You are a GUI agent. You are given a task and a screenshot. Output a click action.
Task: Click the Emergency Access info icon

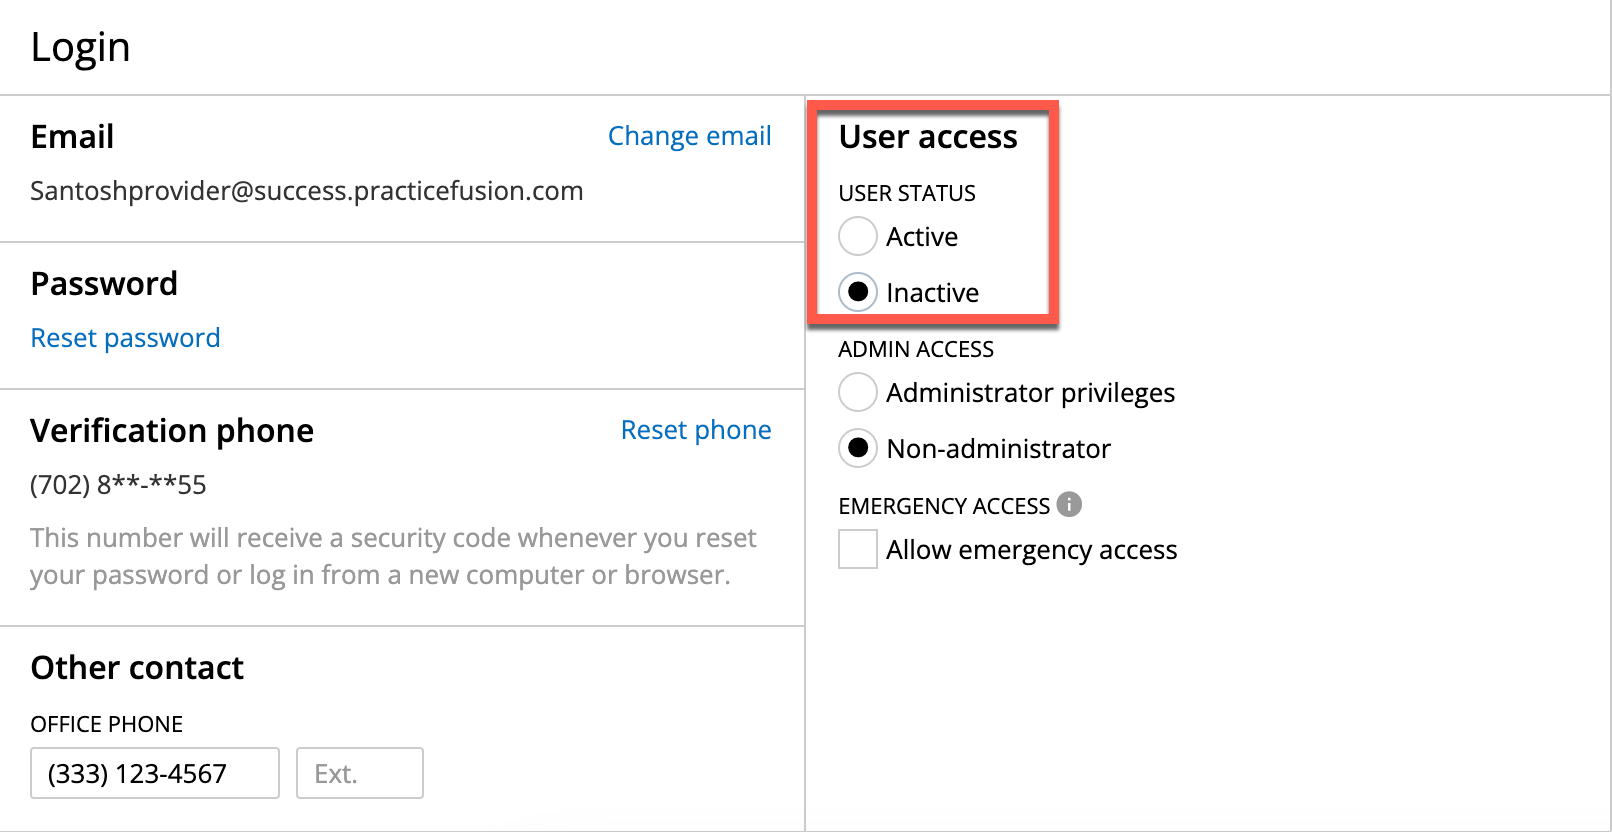[1069, 505]
